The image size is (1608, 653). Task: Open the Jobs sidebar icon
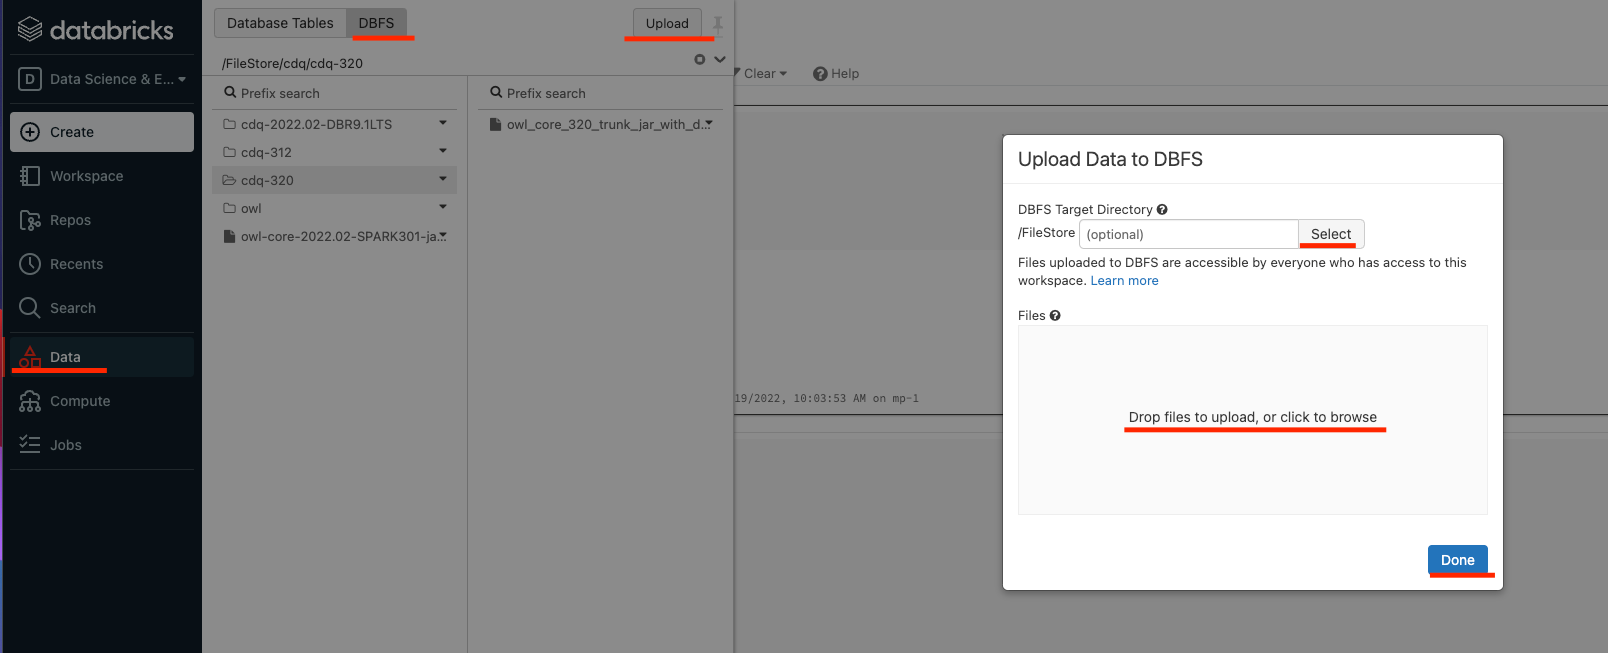tap(30, 445)
